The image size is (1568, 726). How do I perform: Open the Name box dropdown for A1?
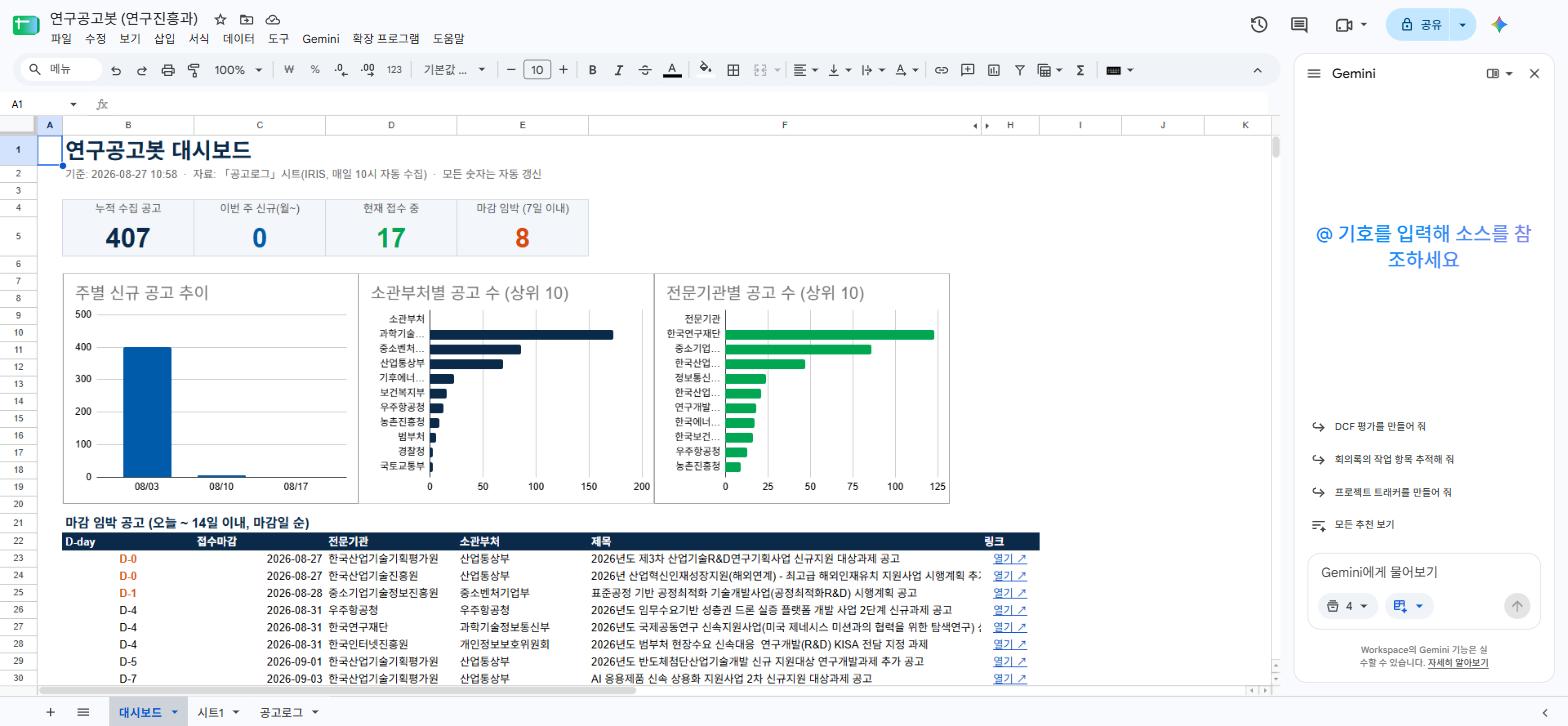(73, 104)
